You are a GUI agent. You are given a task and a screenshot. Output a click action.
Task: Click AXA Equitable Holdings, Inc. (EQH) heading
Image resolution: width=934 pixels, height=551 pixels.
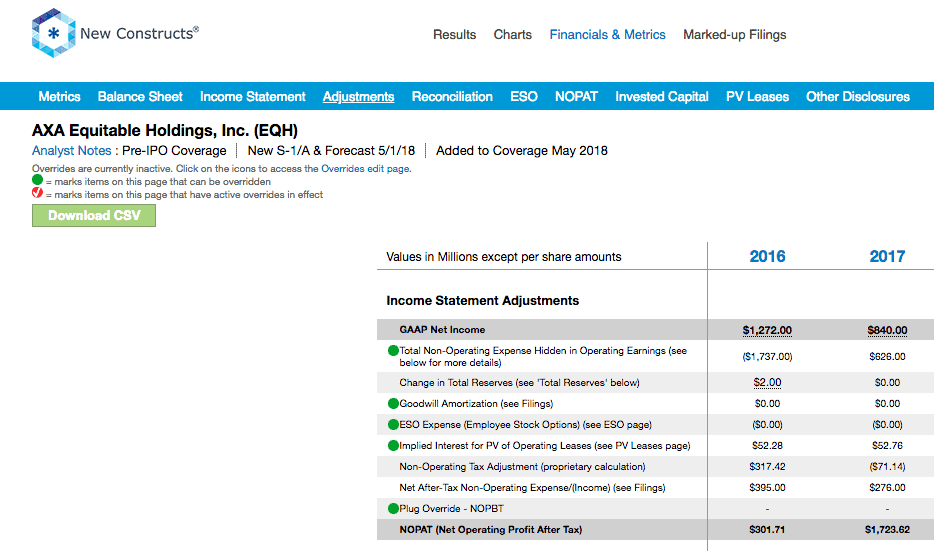click(165, 130)
